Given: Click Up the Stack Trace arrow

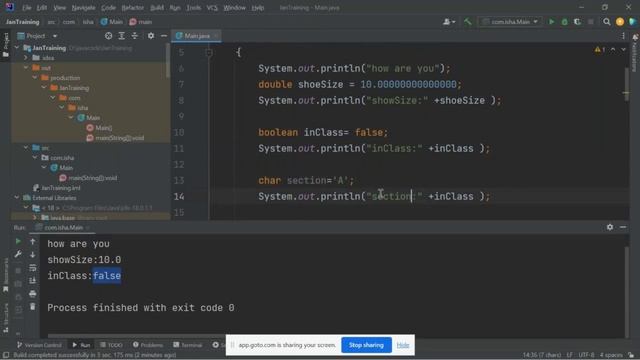Looking at the screenshot, I should pyautogui.click(x=33, y=241).
